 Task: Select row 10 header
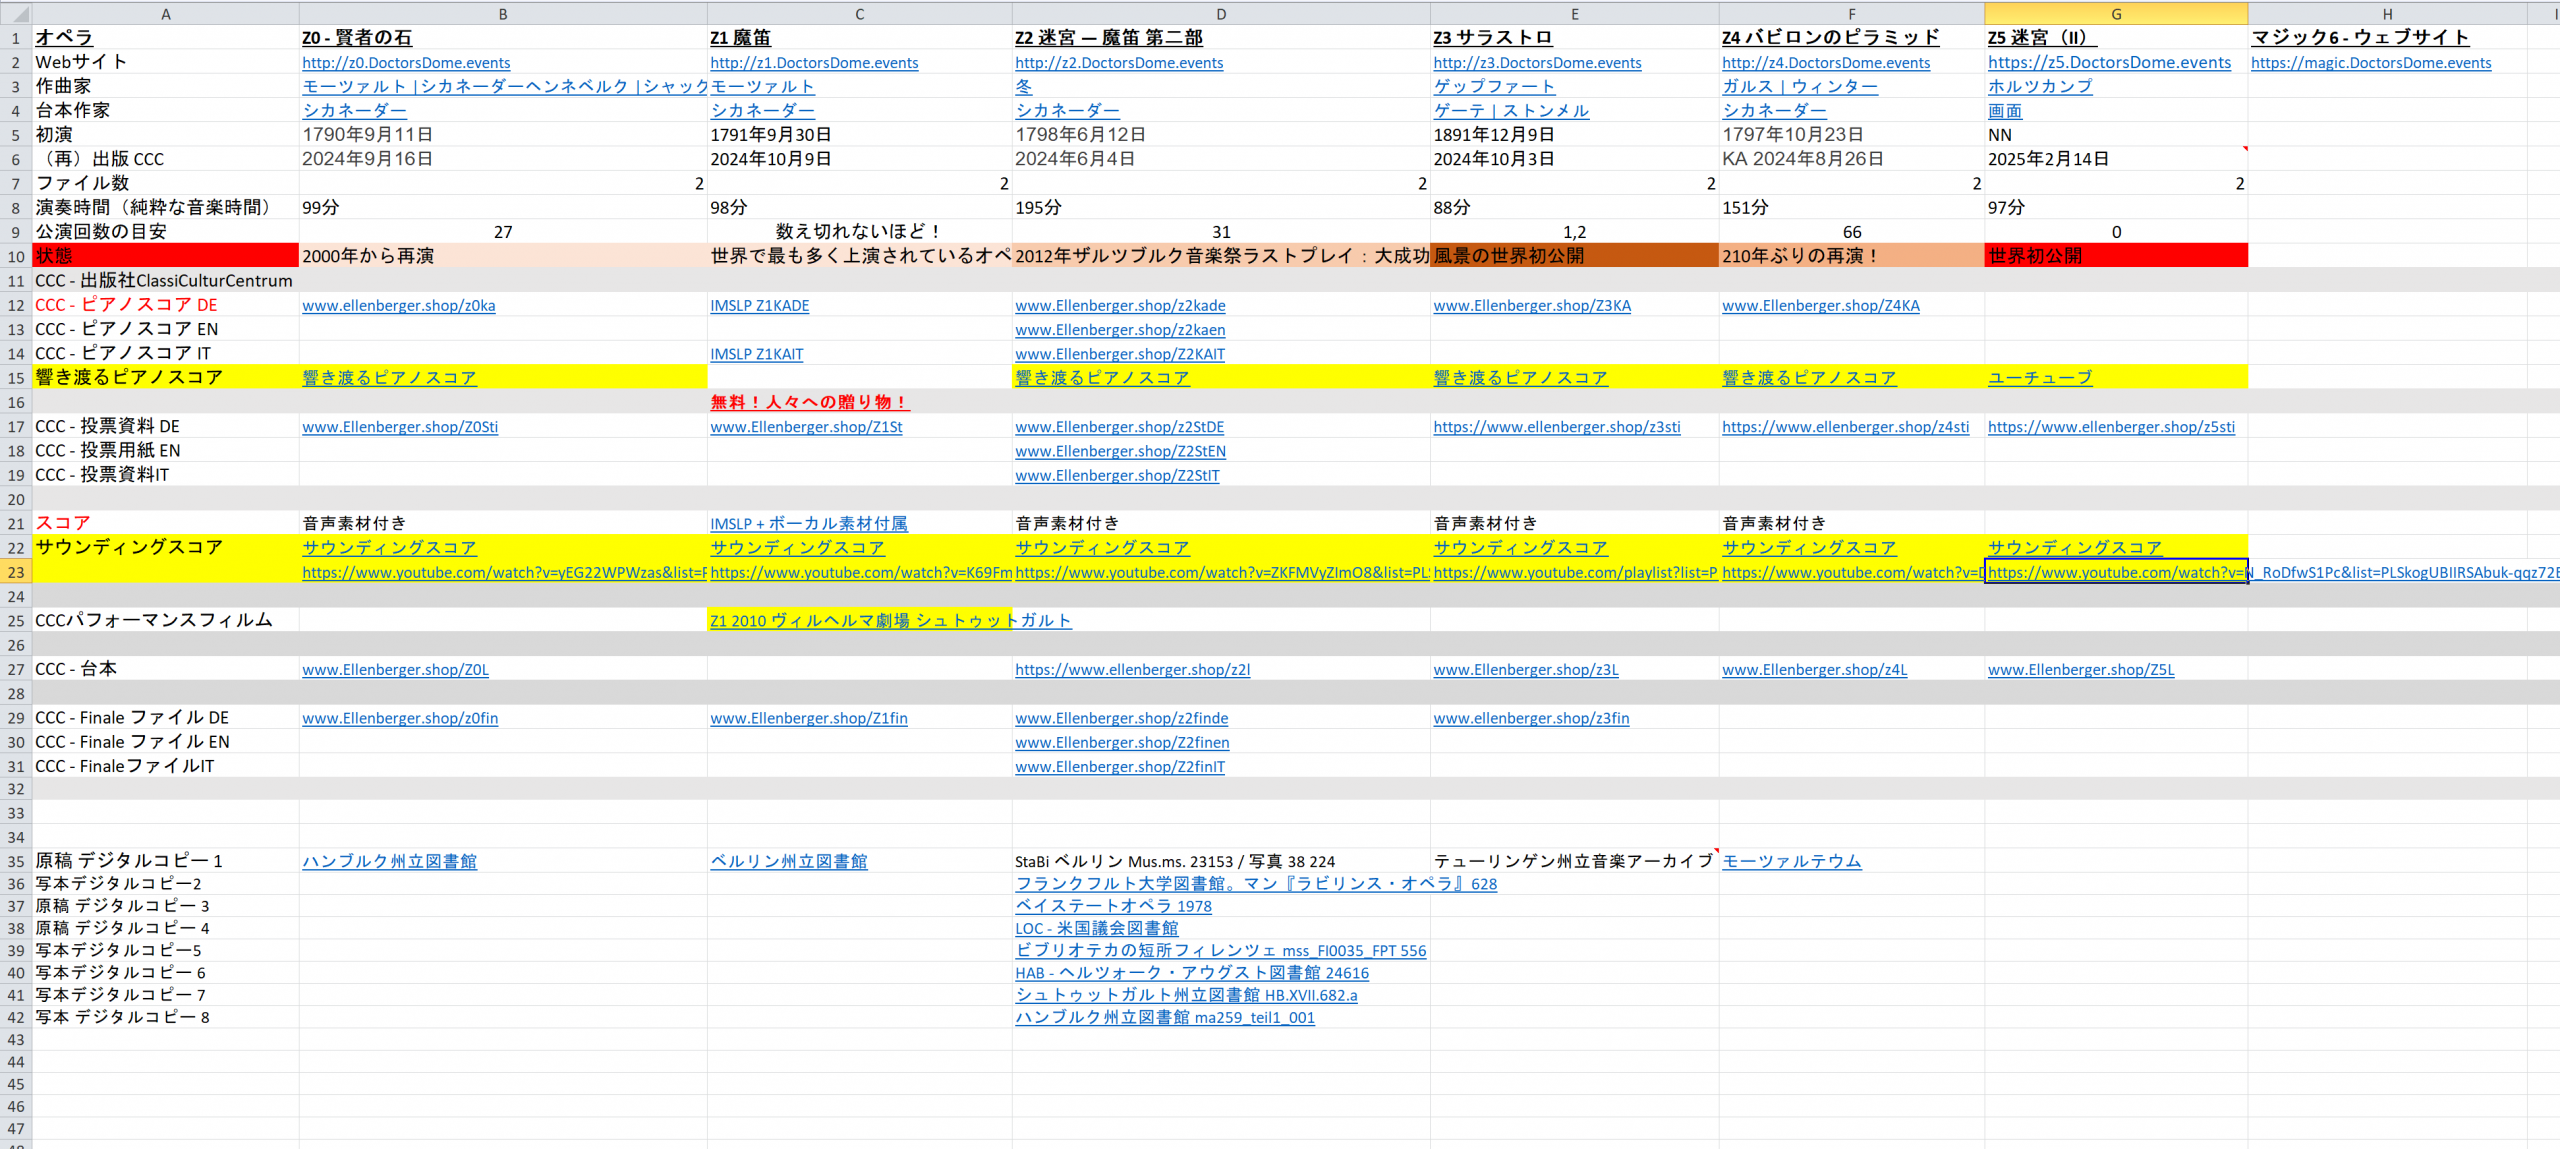click(x=16, y=256)
